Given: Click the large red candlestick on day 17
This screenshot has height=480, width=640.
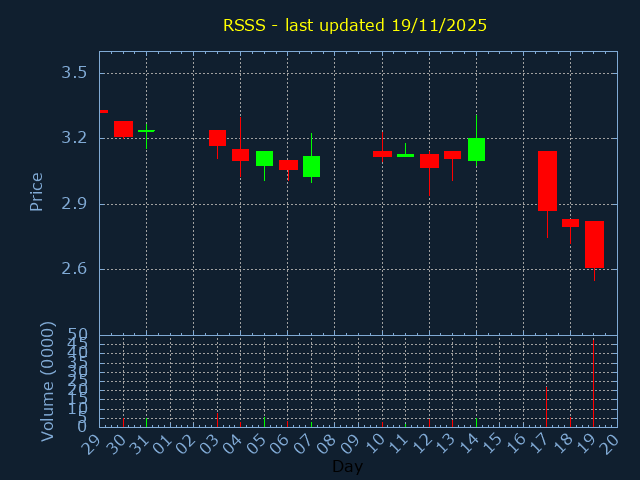Looking at the screenshot, I should 547,181.
